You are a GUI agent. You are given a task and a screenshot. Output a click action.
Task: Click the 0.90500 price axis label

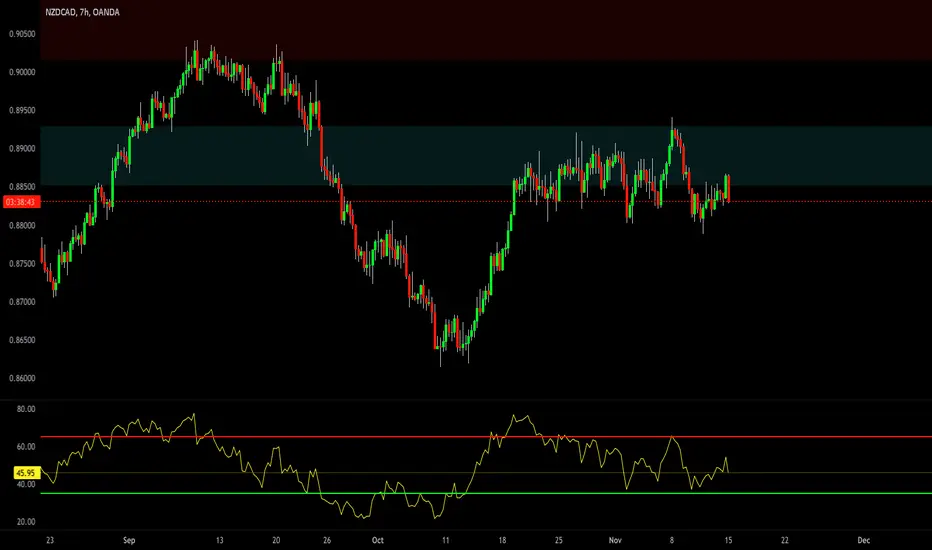[22, 34]
